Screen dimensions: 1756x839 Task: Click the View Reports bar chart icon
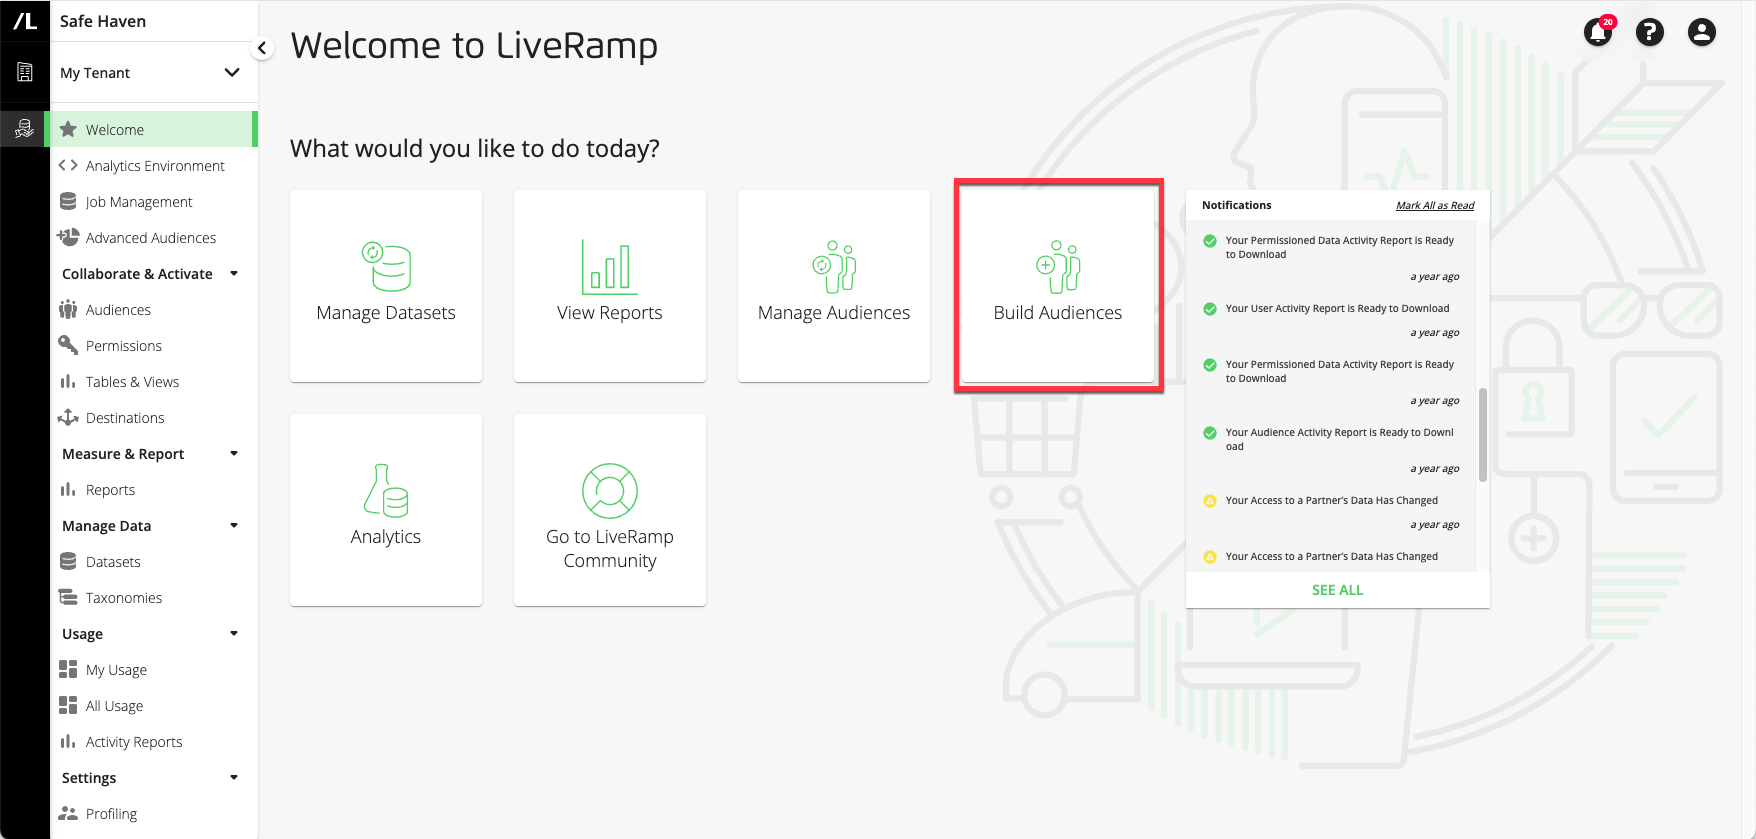pos(610,267)
